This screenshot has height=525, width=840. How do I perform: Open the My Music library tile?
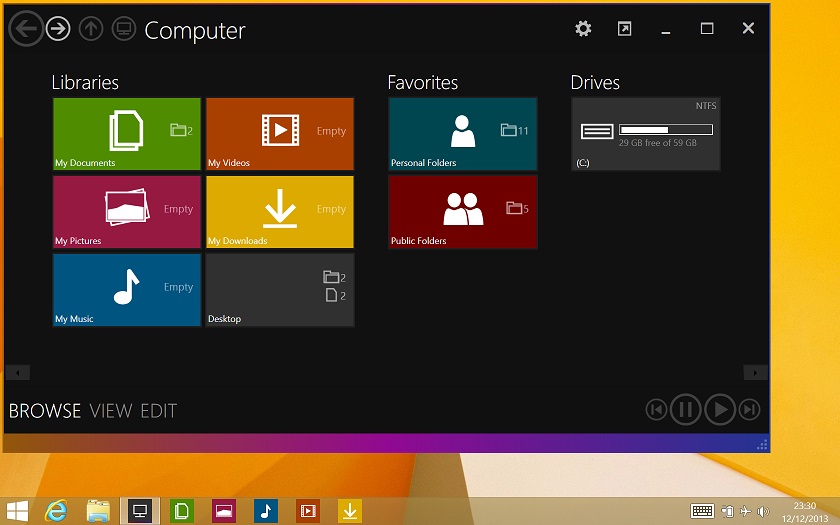click(126, 290)
